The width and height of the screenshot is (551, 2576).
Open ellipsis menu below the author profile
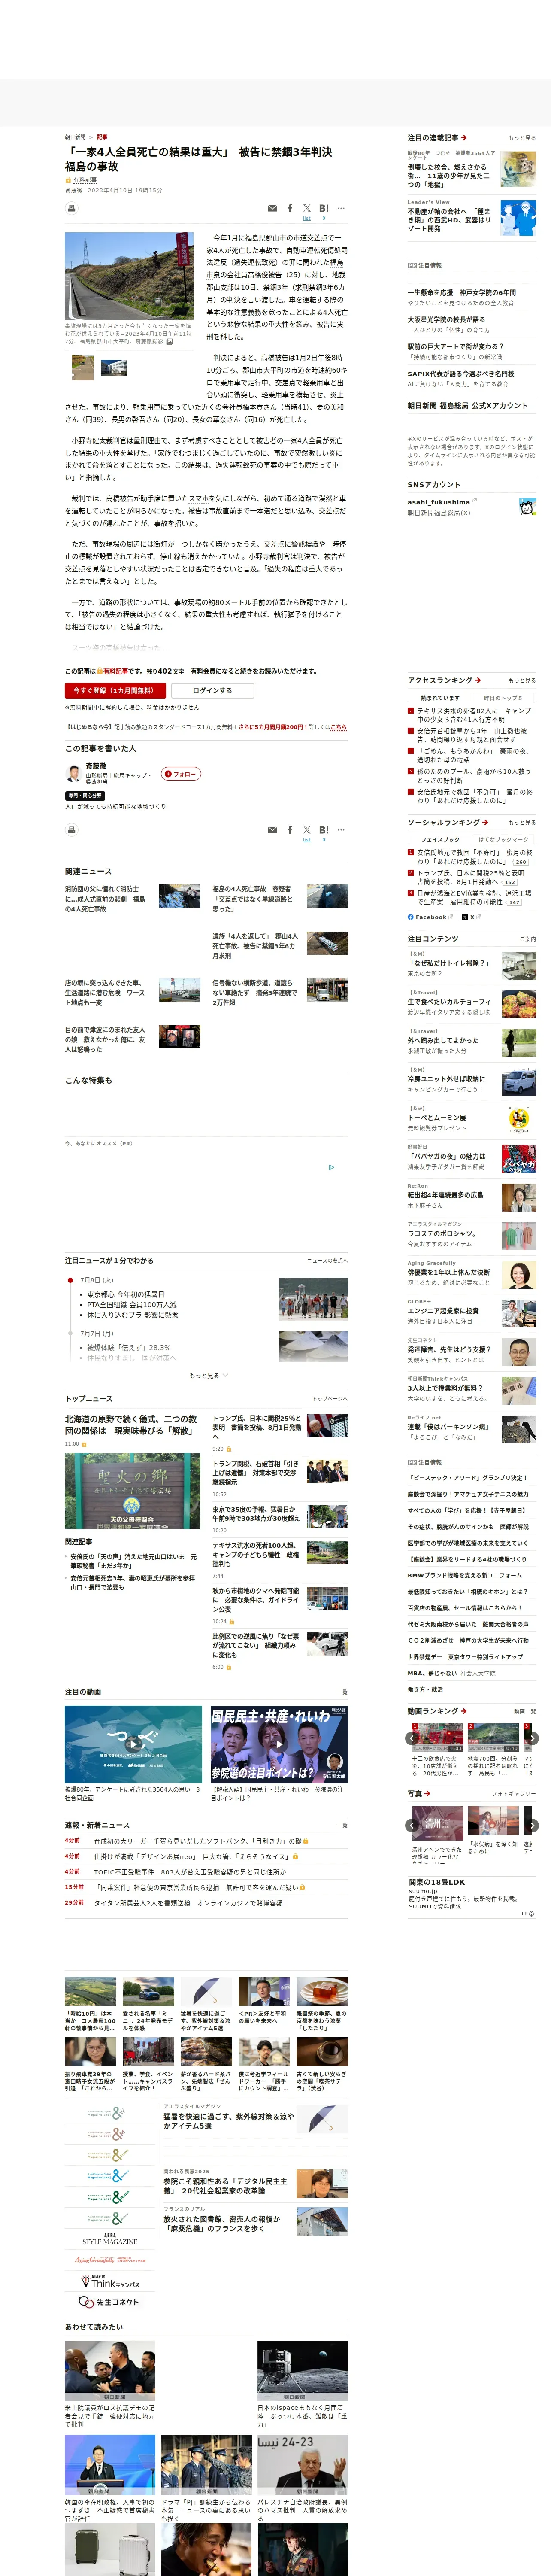pos(341,830)
